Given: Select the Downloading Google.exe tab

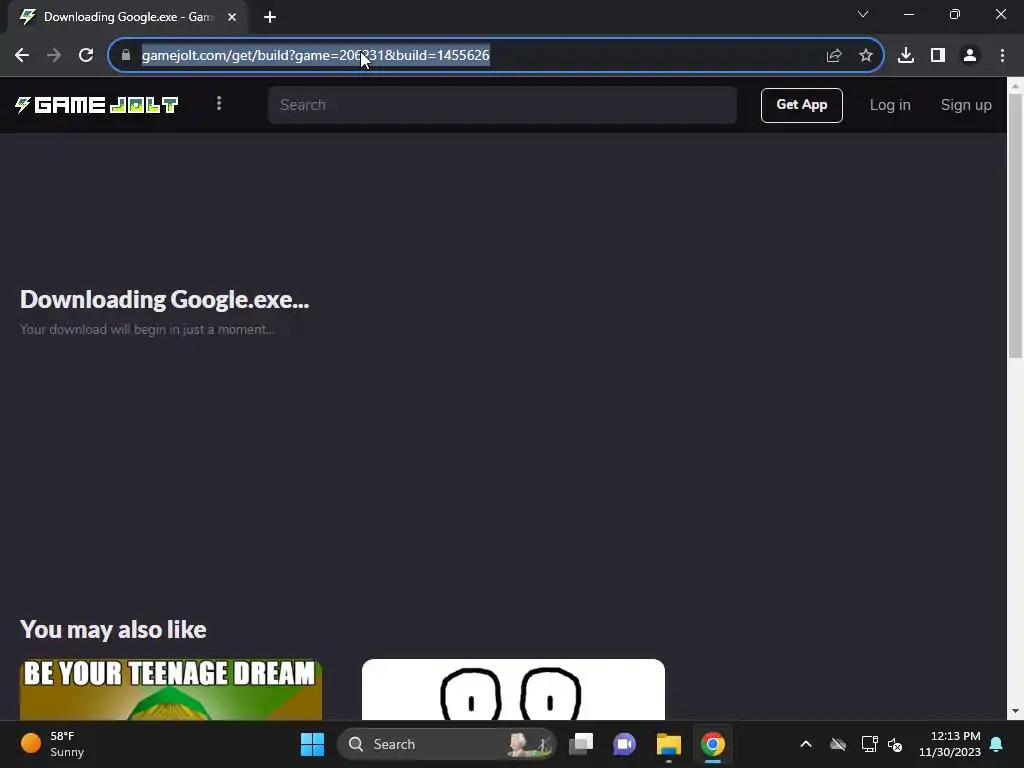Looking at the screenshot, I should point(128,17).
